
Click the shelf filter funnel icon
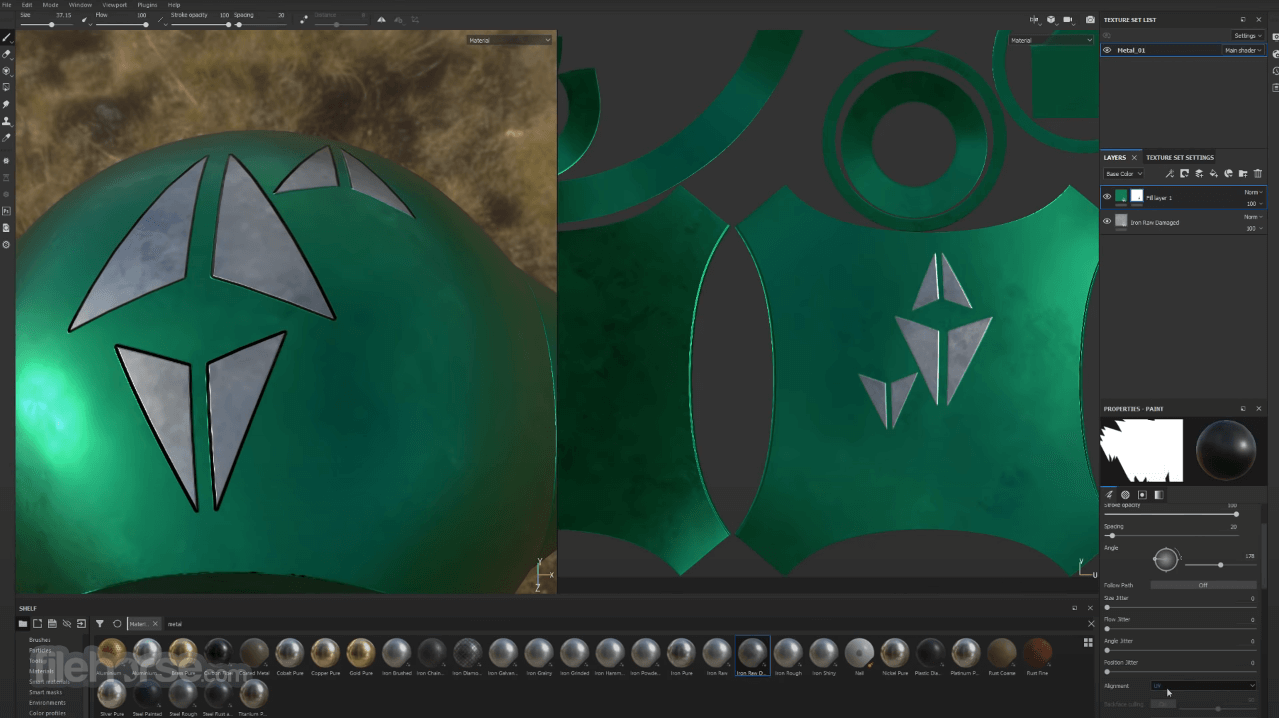click(x=100, y=624)
